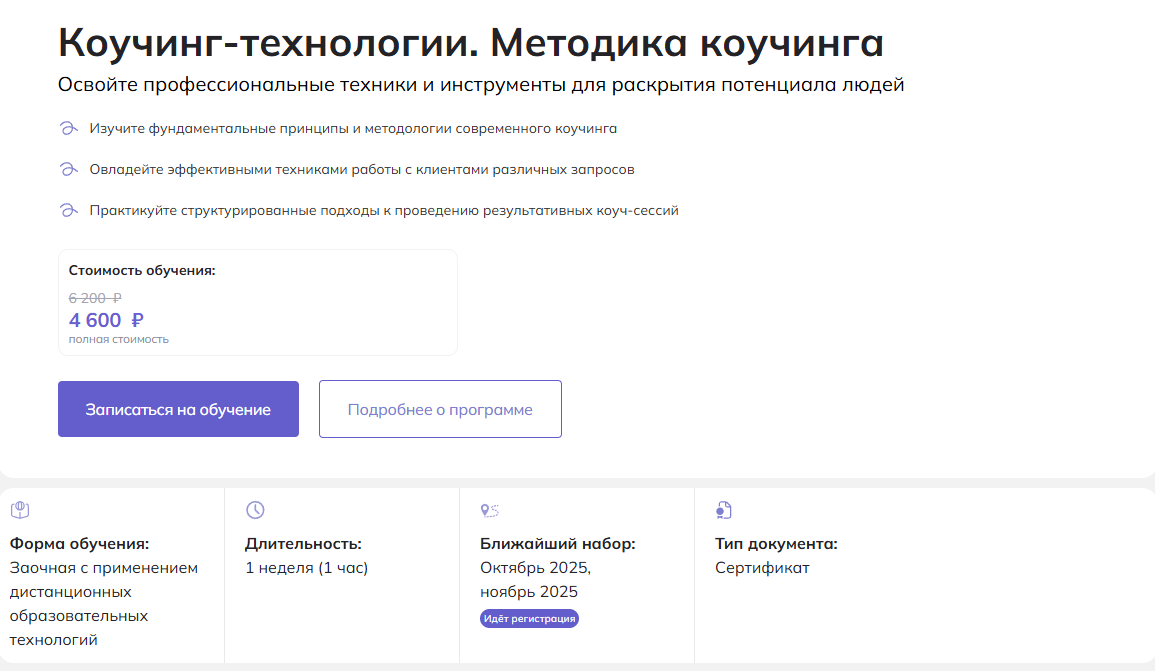Click the certificate icon above "Тип документа"

coord(724,511)
